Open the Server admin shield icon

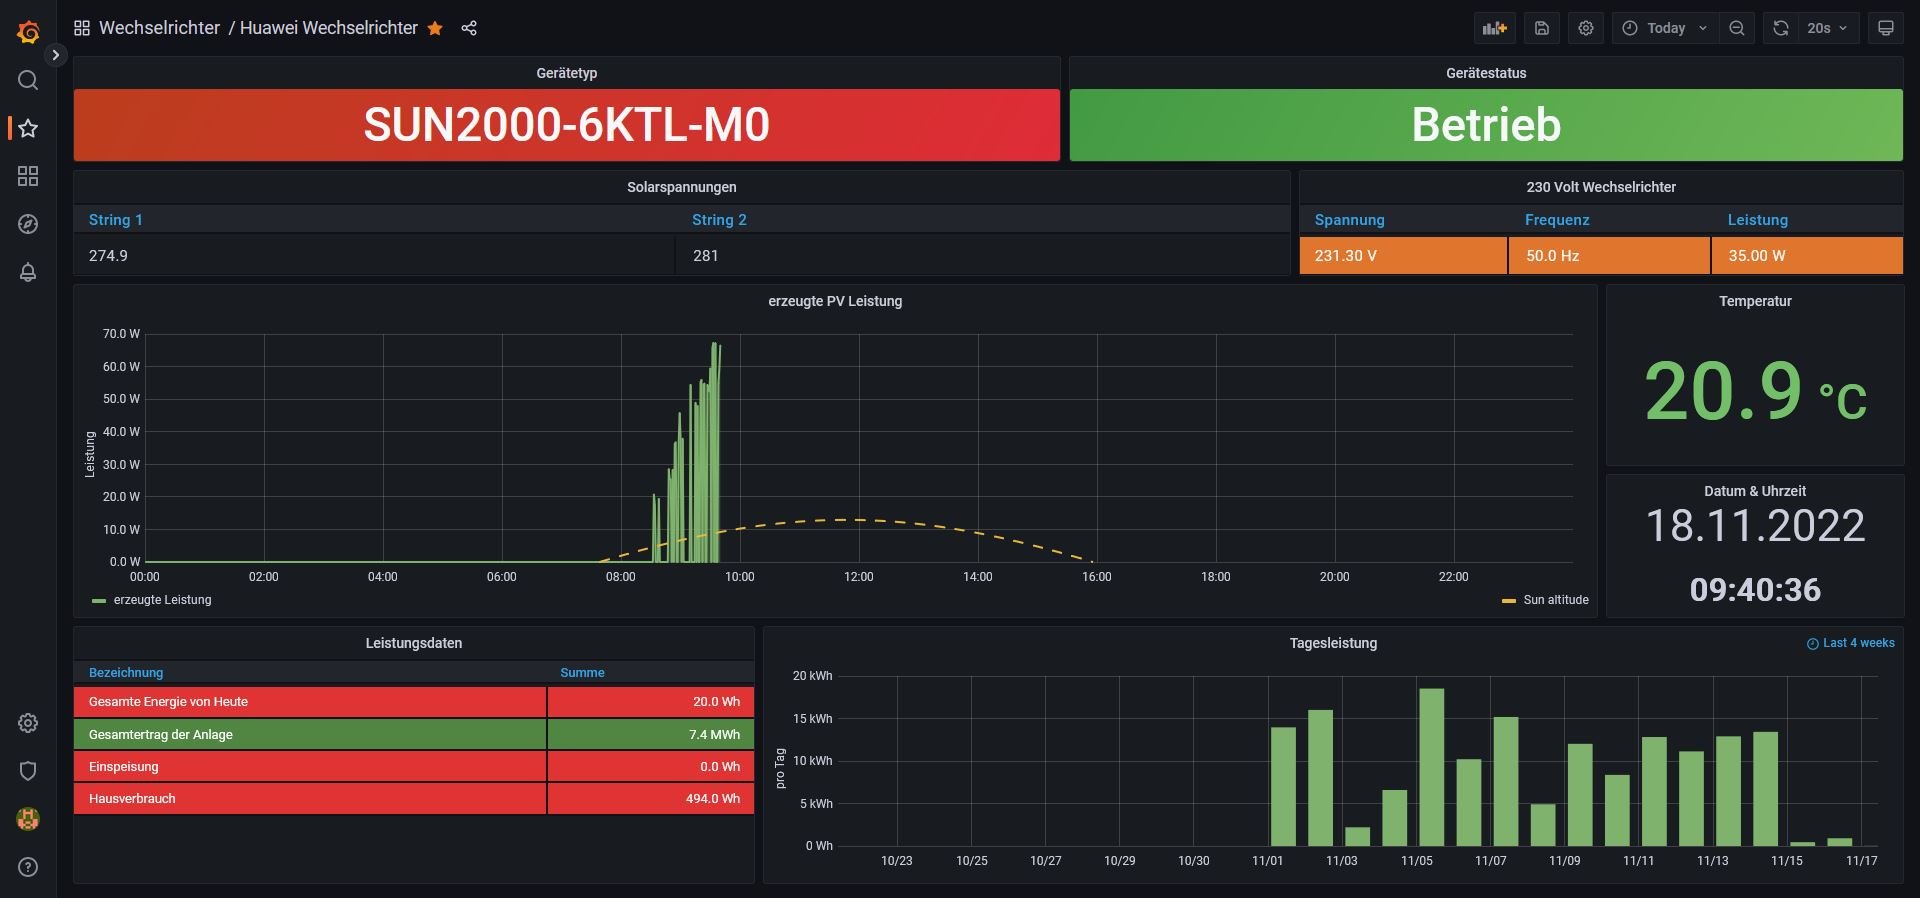pos(28,771)
